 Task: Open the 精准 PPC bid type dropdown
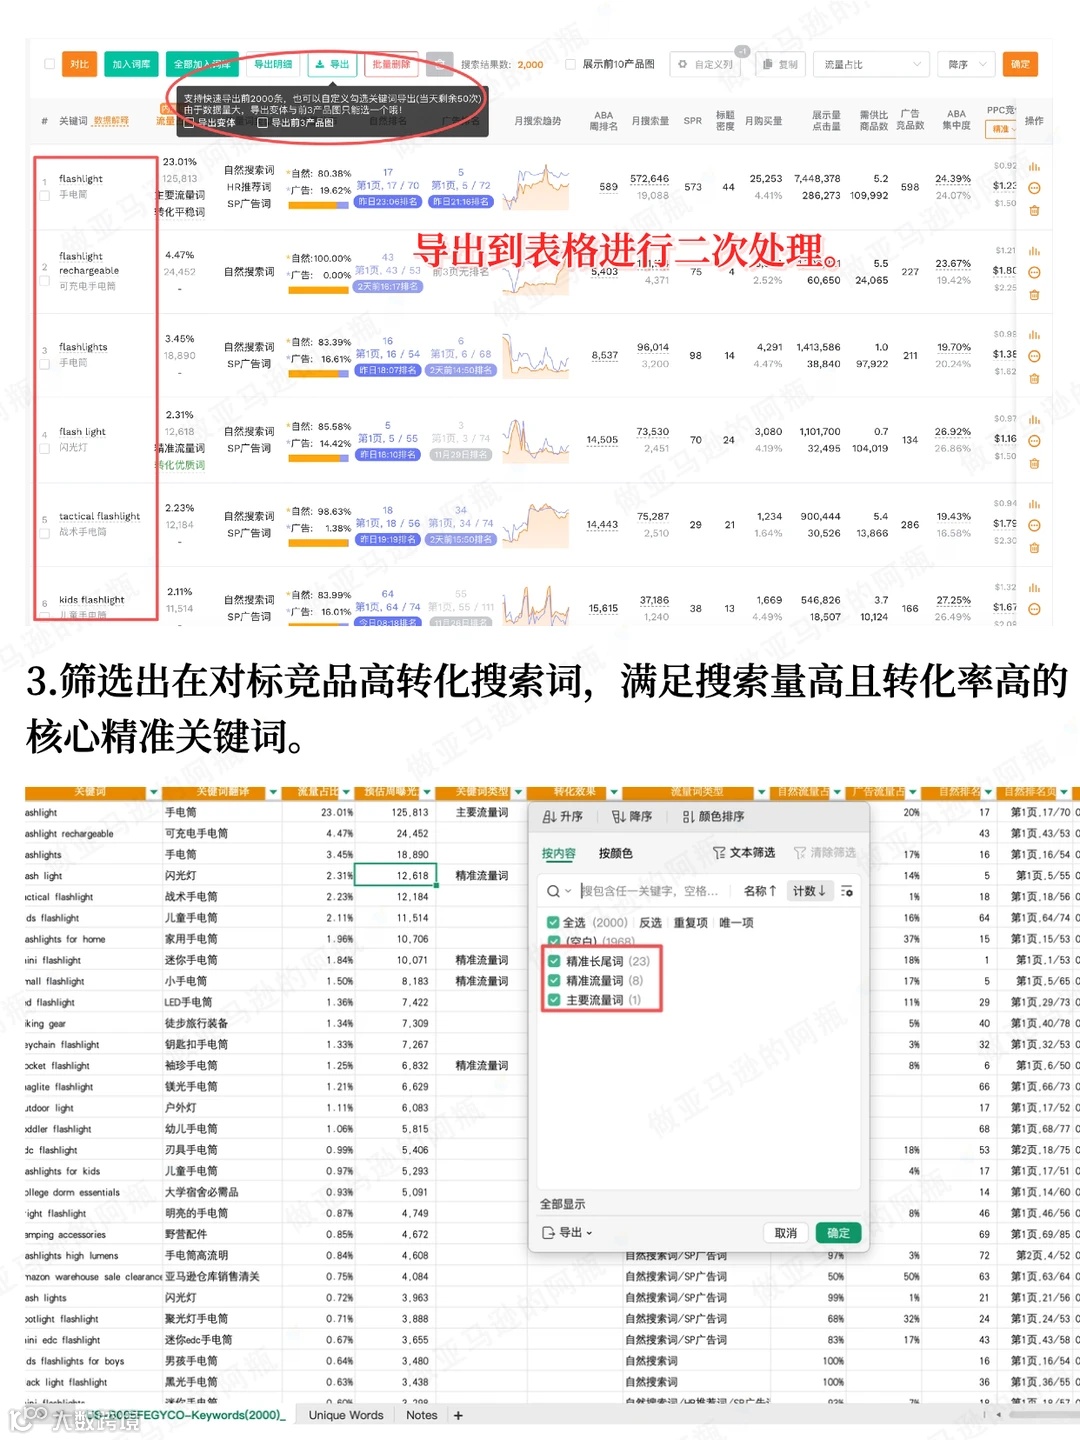(1001, 129)
